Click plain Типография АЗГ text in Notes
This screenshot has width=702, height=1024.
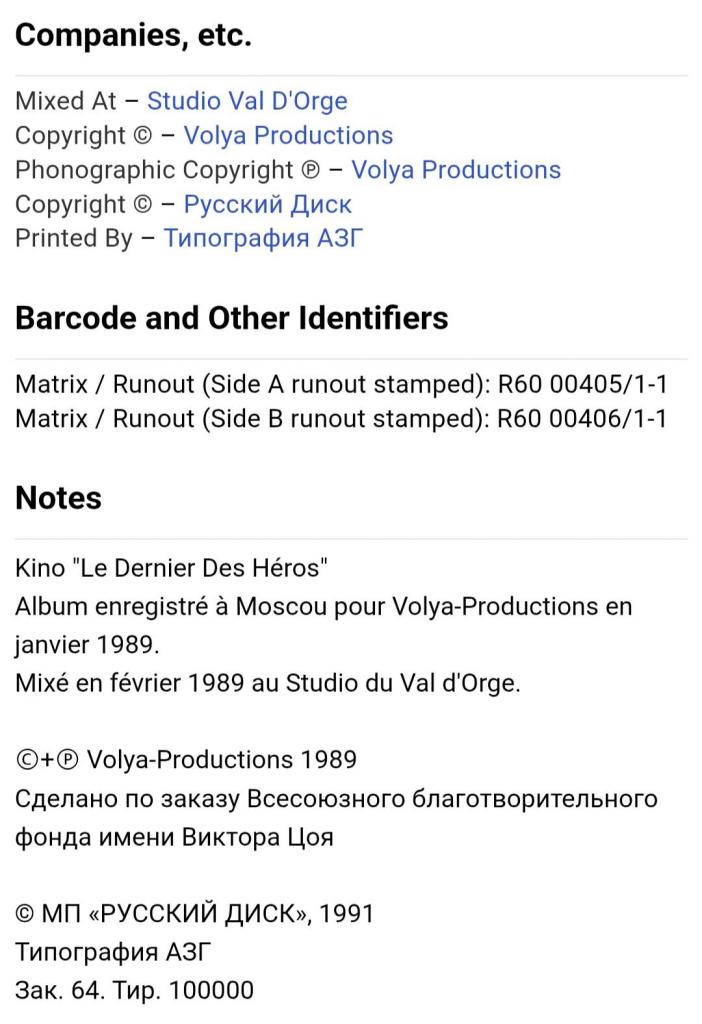click(x=113, y=951)
